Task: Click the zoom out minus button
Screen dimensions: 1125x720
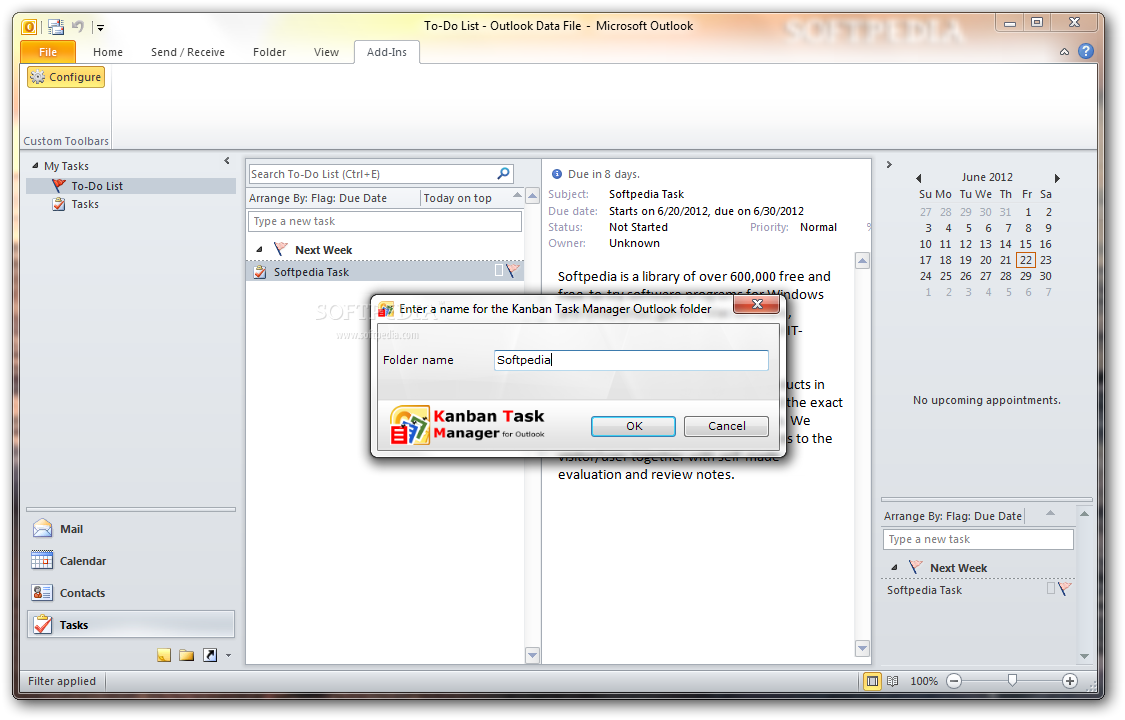Action: 954,681
